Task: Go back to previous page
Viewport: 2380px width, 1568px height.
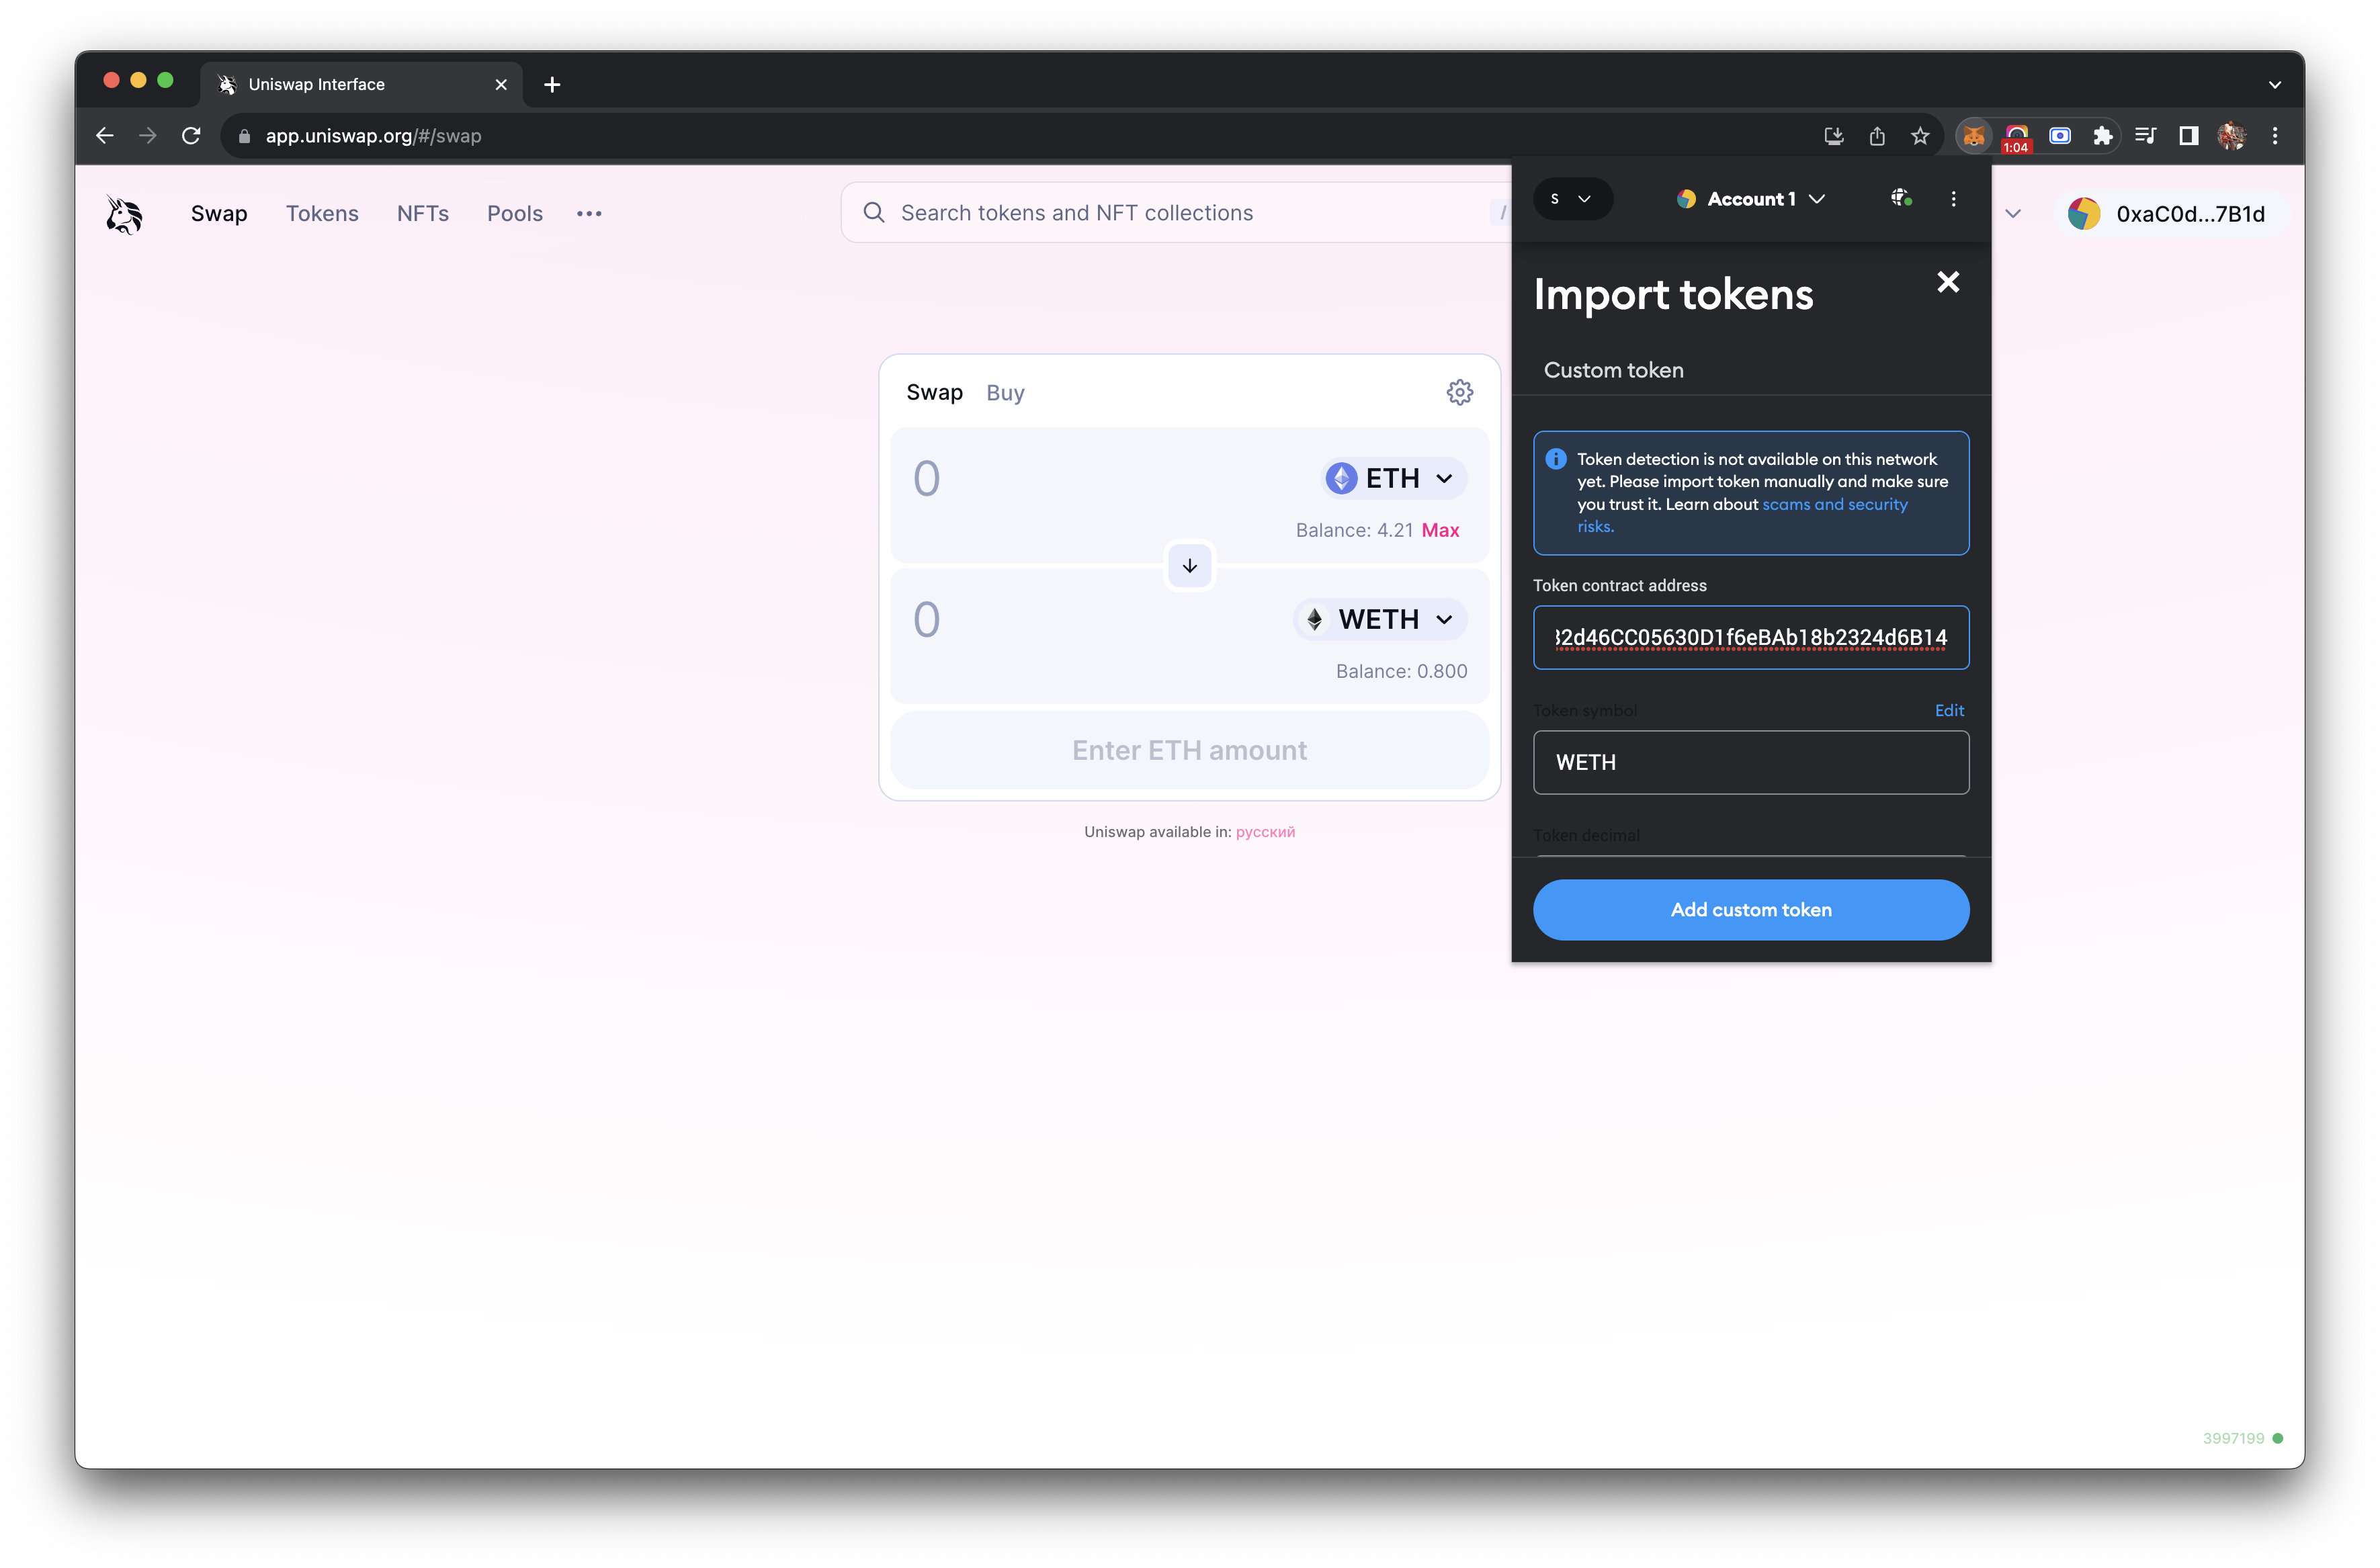Action: (x=105, y=136)
